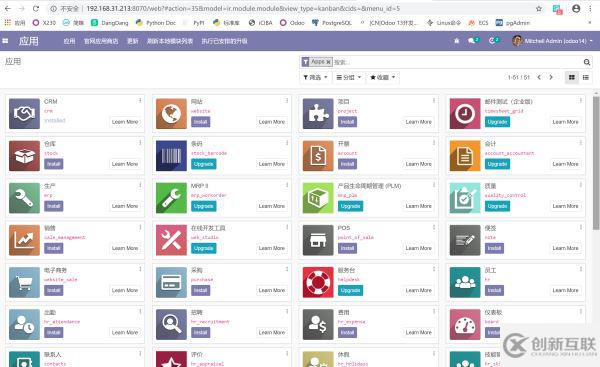Click the hr employees group app icon

[x=465, y=282]
